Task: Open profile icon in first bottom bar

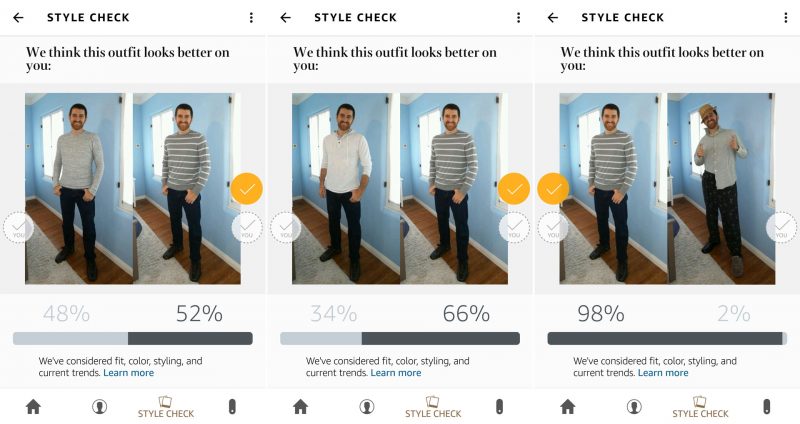Action: click(99, 407)
